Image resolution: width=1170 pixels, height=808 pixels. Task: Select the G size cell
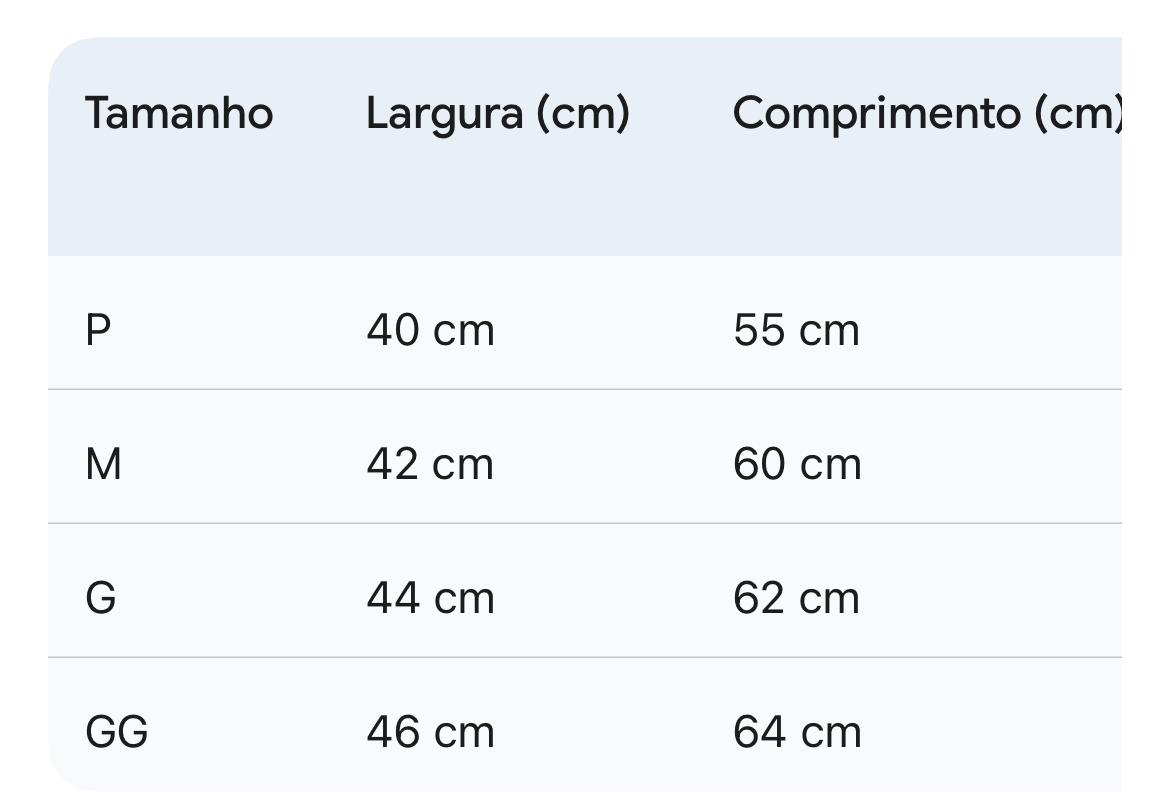(101, 598)
